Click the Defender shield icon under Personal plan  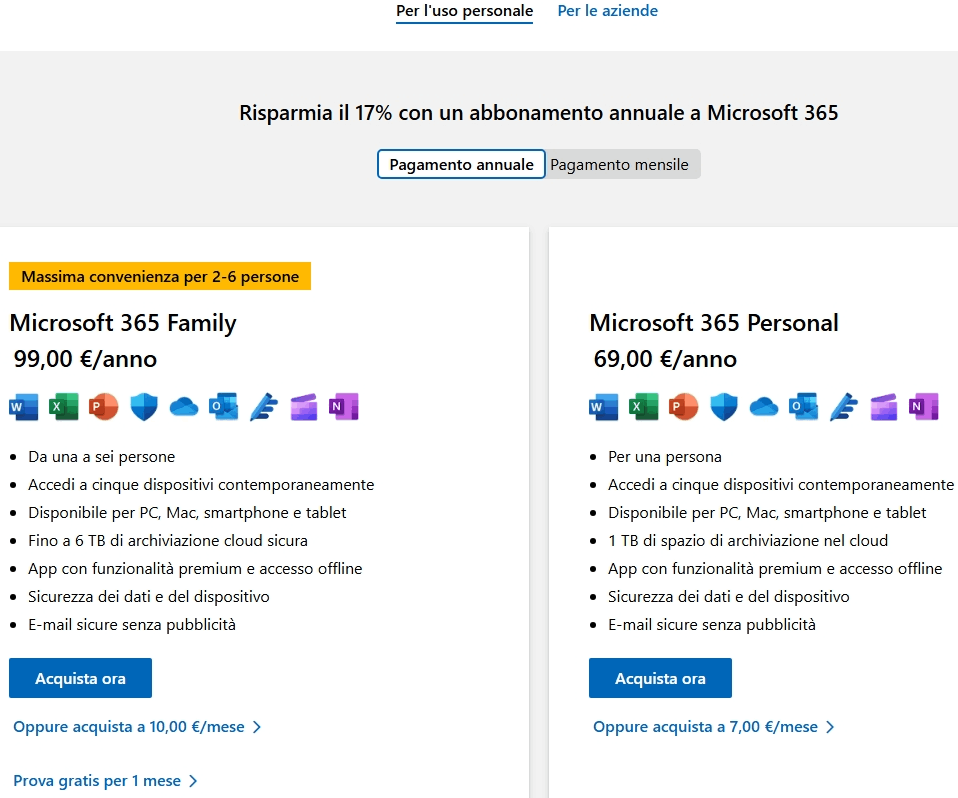point(724,407)
